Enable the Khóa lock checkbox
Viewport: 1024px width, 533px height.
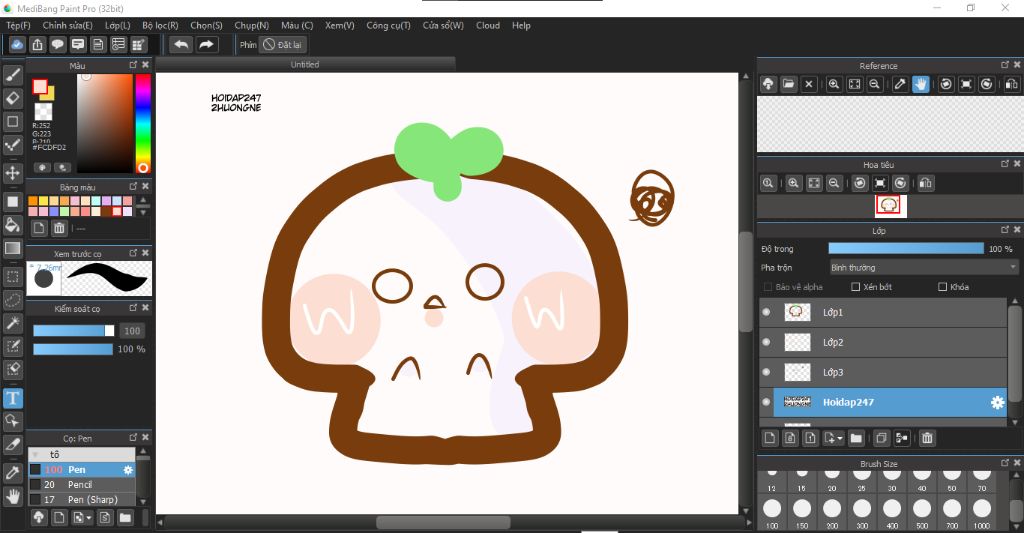(x=942, y=287)
